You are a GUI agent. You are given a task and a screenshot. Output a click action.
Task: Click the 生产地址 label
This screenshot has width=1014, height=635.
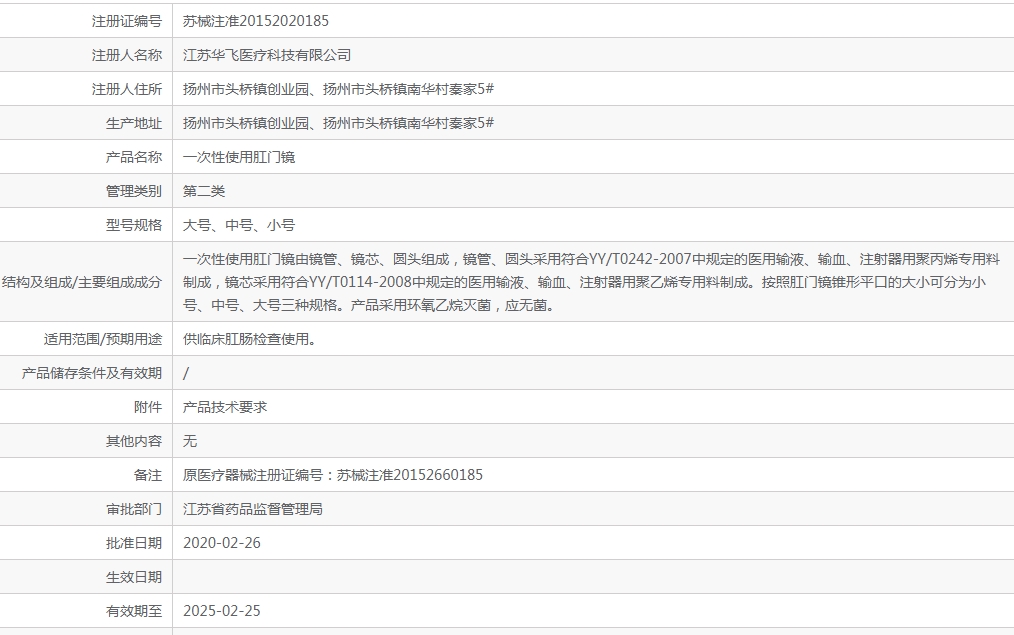pyautogui.click(x=134, y=124)
